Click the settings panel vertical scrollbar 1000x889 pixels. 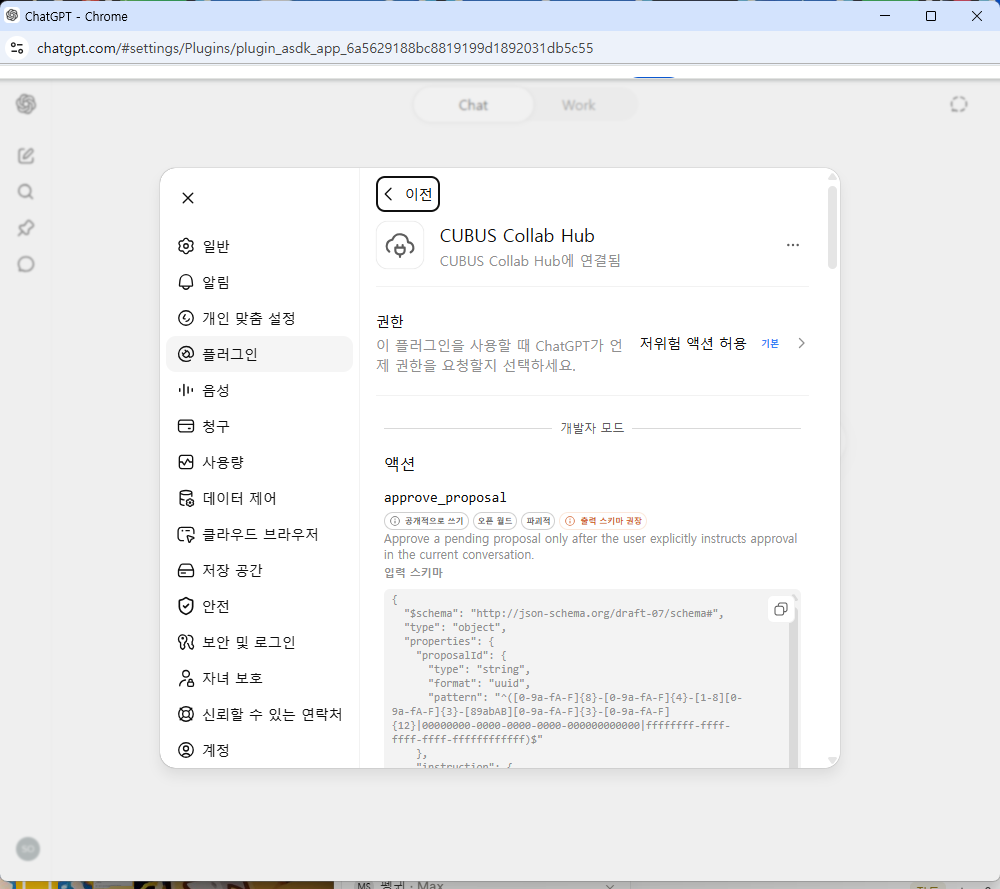[832, 226]
